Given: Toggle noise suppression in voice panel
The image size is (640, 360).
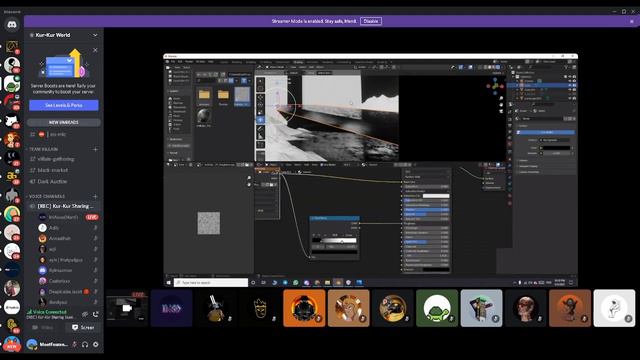Looking at the screenshot, I should 84,314.
